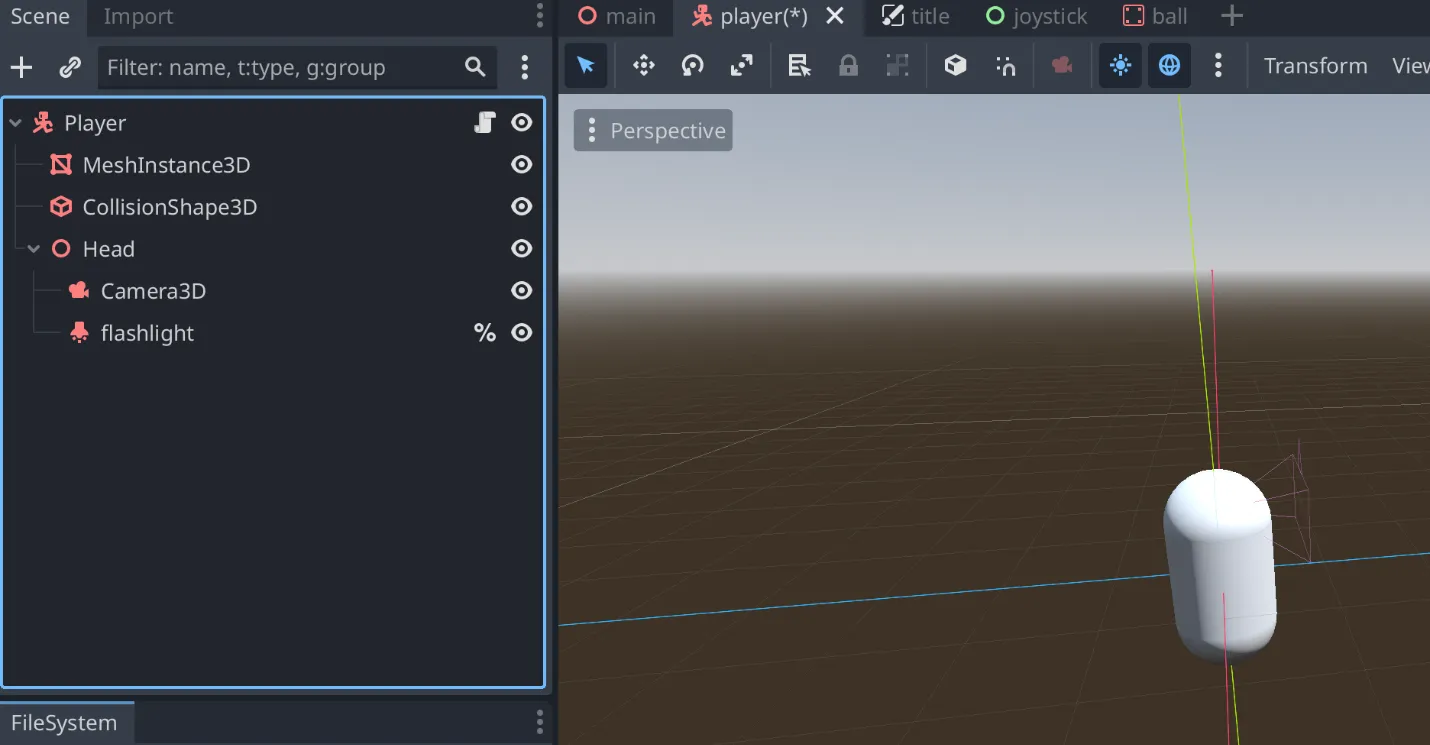The image size is (1430, 745).
Task: Select the Move mode tool icon
Action: click(x=643, y=66)
